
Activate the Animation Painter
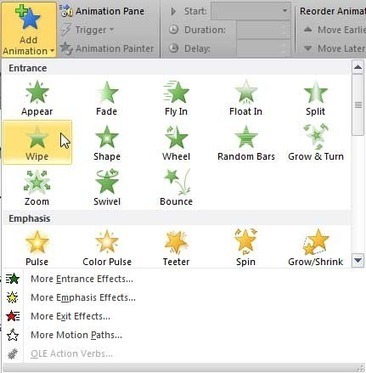point(107,49)
